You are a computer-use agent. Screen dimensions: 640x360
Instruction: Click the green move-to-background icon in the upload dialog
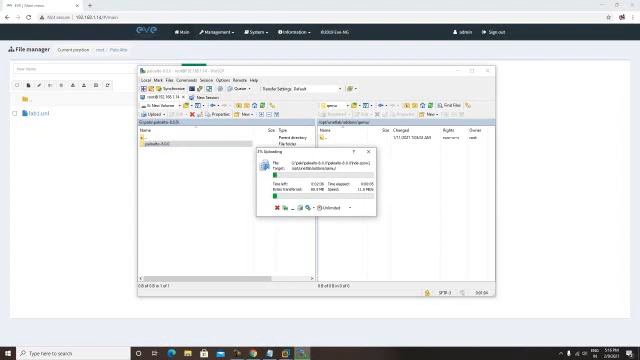coord(285,208)
